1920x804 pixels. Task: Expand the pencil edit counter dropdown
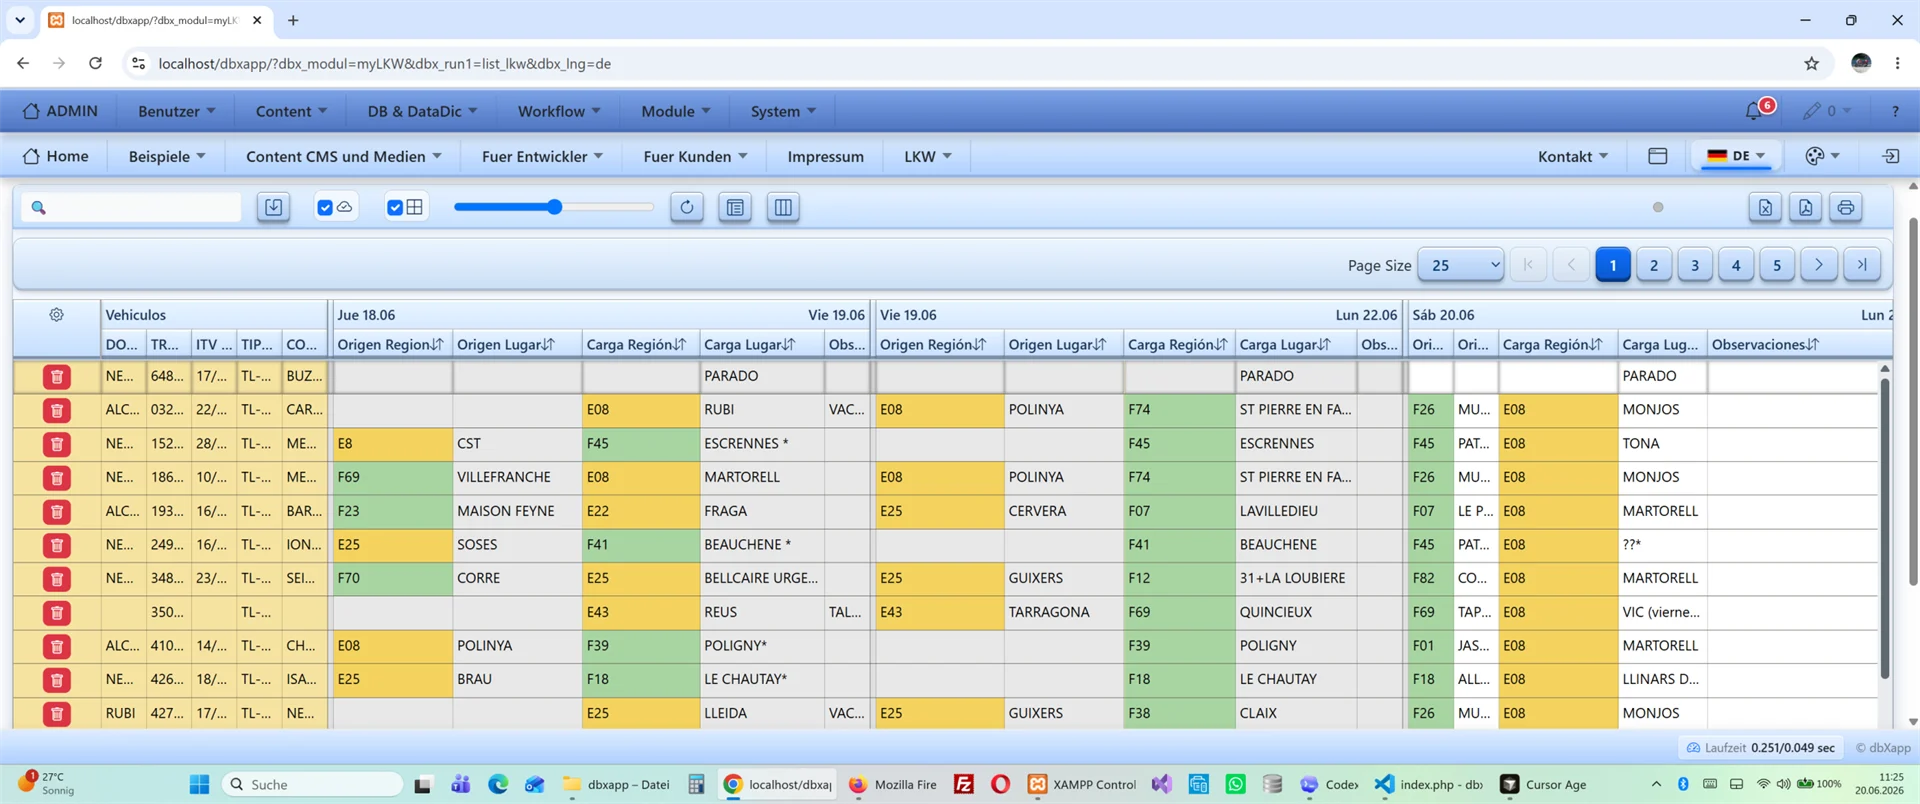(1827, 111)
